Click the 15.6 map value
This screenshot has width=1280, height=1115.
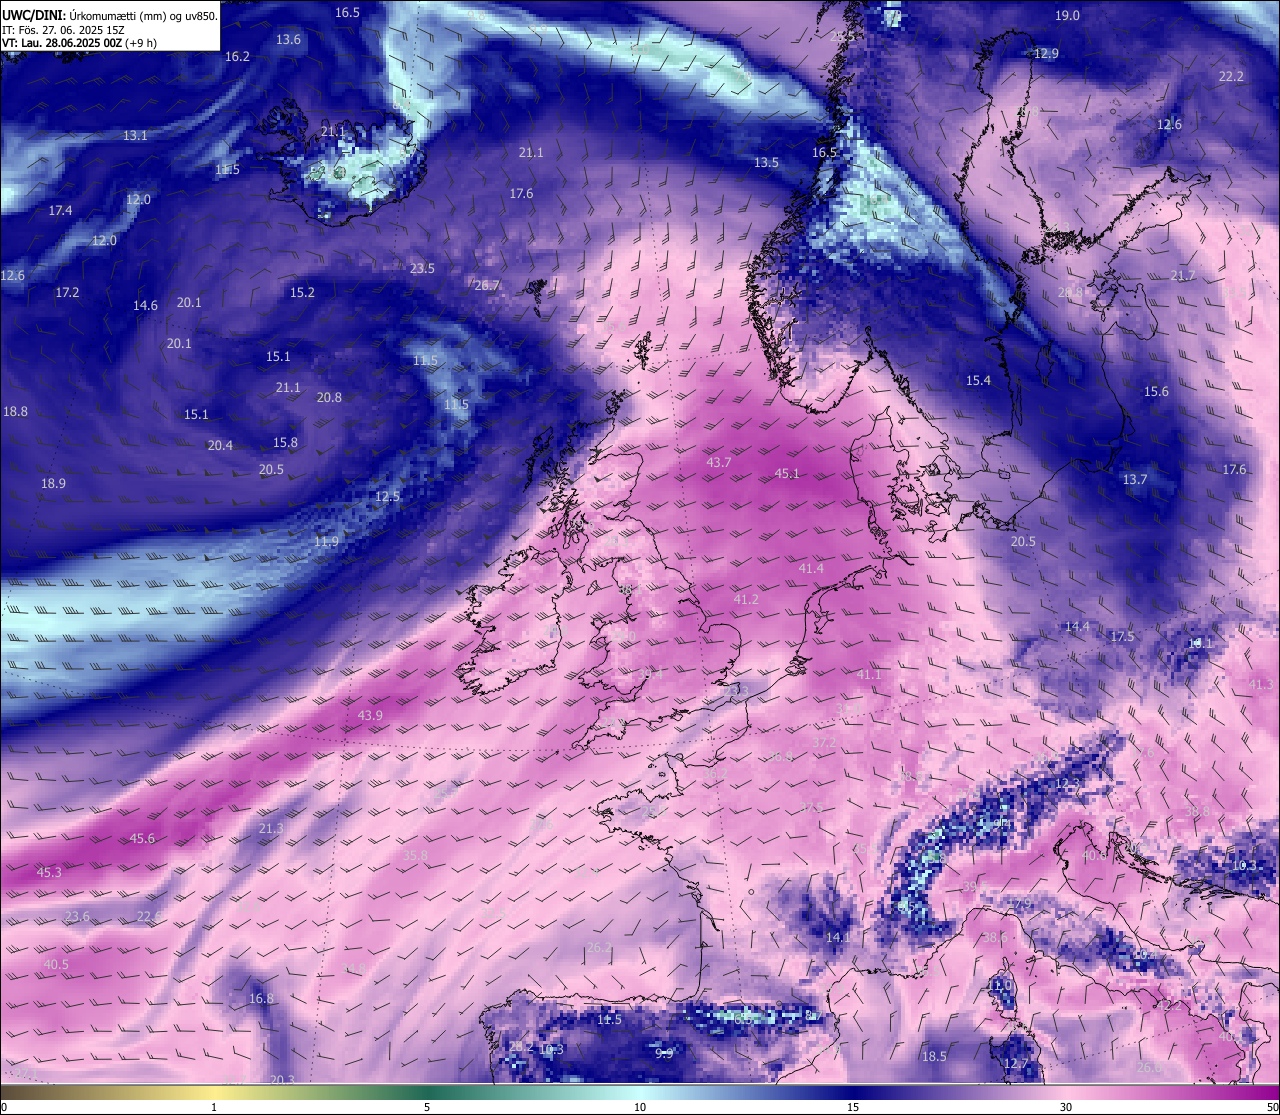pos(1156,392)
